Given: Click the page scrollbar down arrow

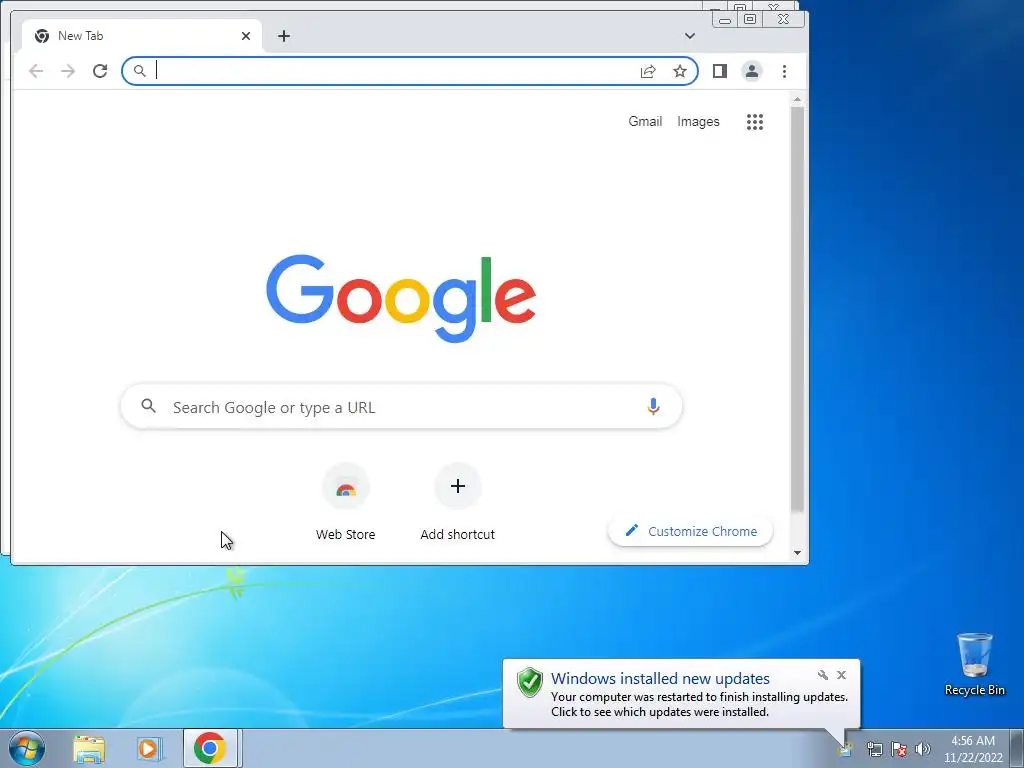Looking at the screenshot, I should pyautogui.click(x=797, y=552).
